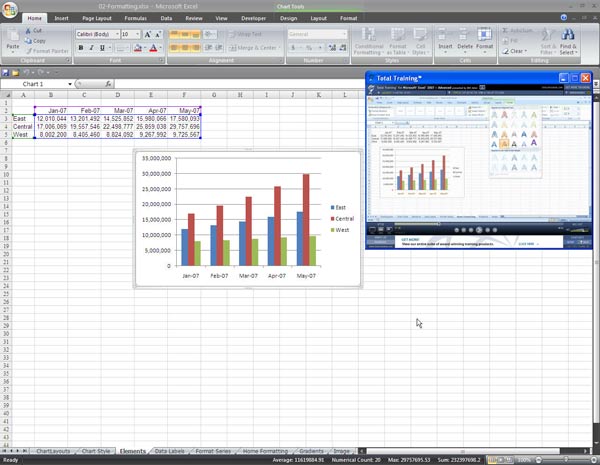Open the Calibri font name dropdown

coord(114,33)
